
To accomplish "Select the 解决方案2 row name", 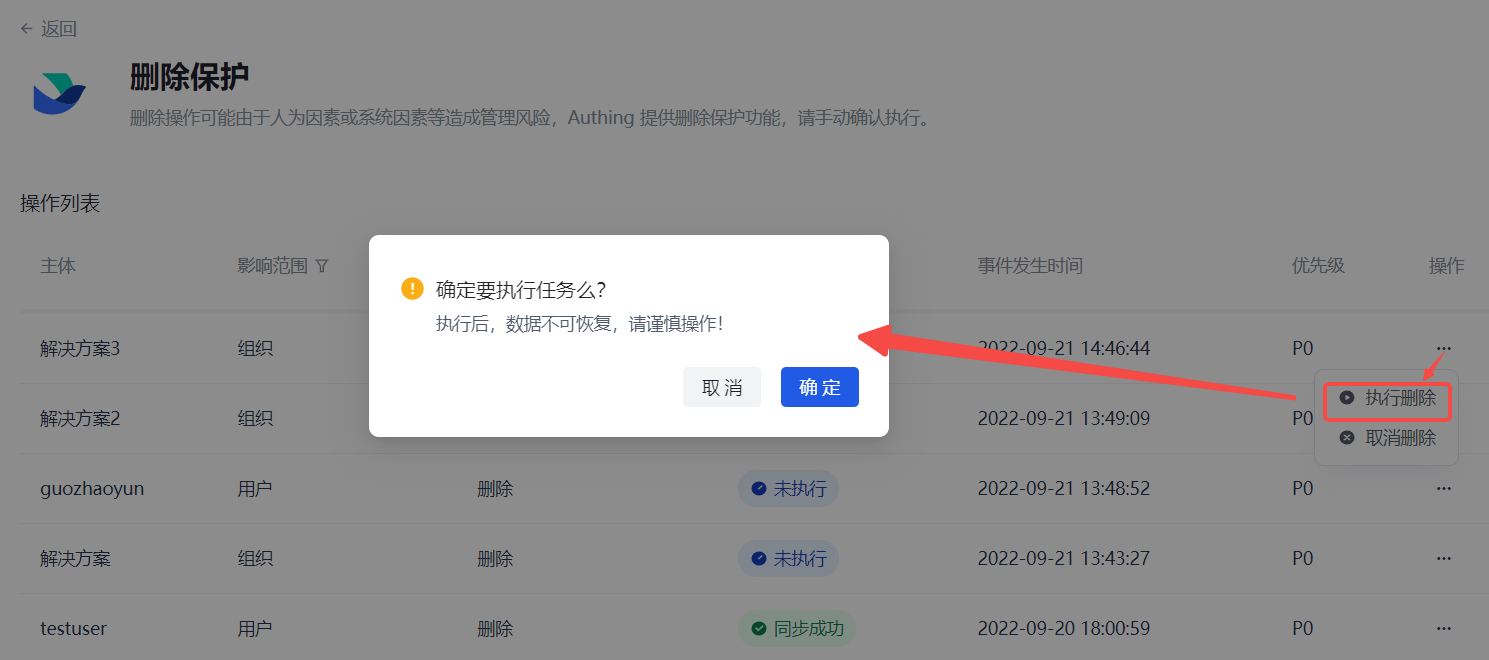I will pyautogui.click(x=80, y=419).
